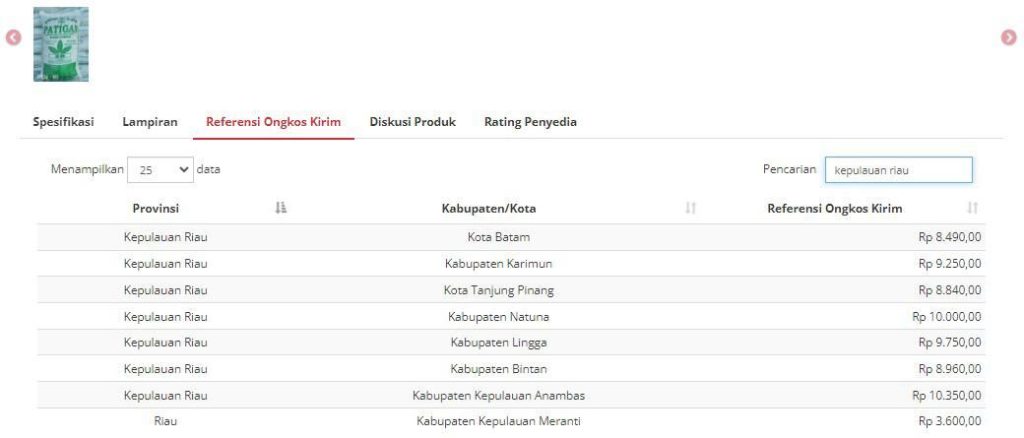This screenshot has height=438, width=1024.
Task: Click the Kabupaten Kepulauan Anambas row
Action: click(x=498, y=395)
